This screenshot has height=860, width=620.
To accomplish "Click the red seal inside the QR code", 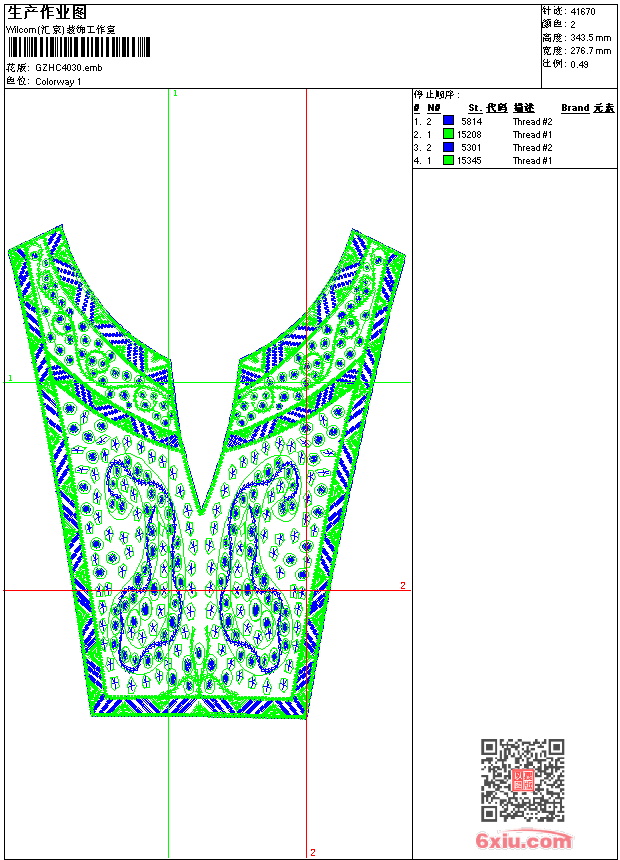I will pos(523,780).
